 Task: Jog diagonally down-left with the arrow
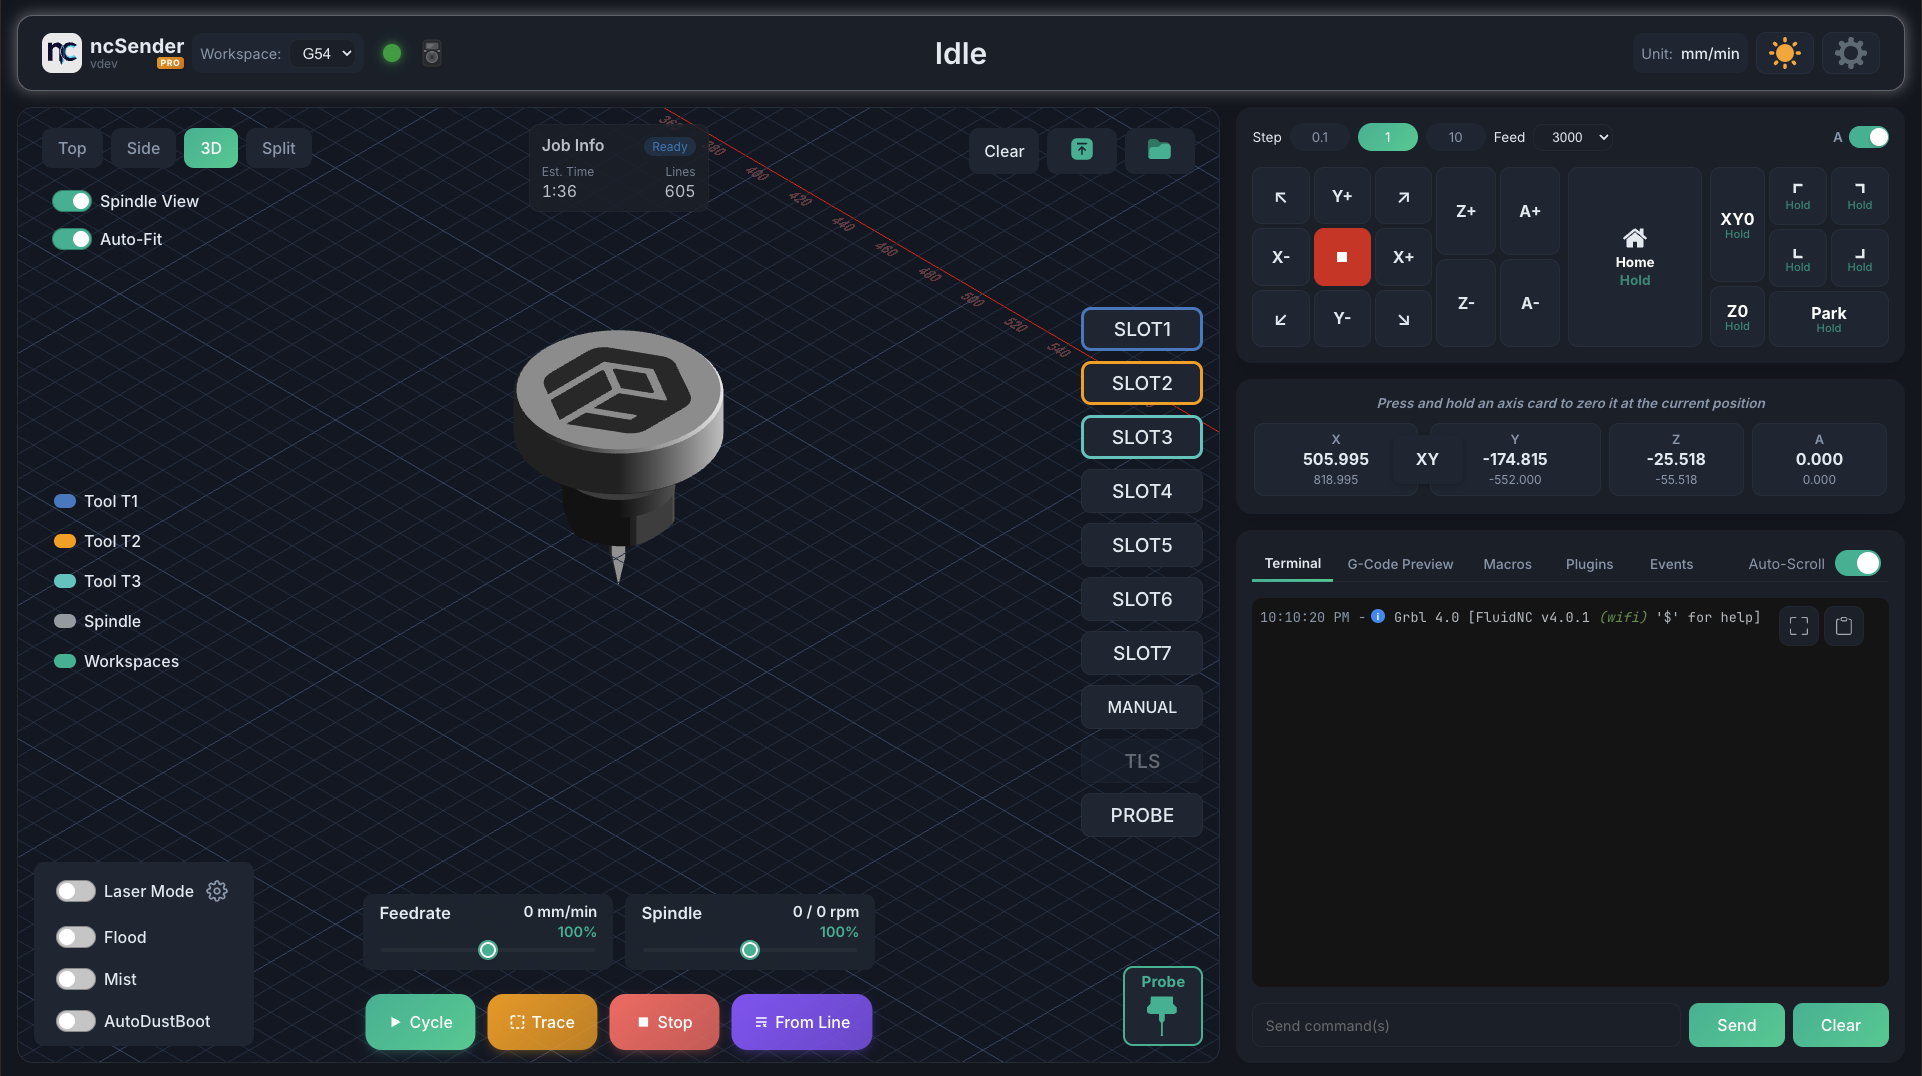(1281, 319)
